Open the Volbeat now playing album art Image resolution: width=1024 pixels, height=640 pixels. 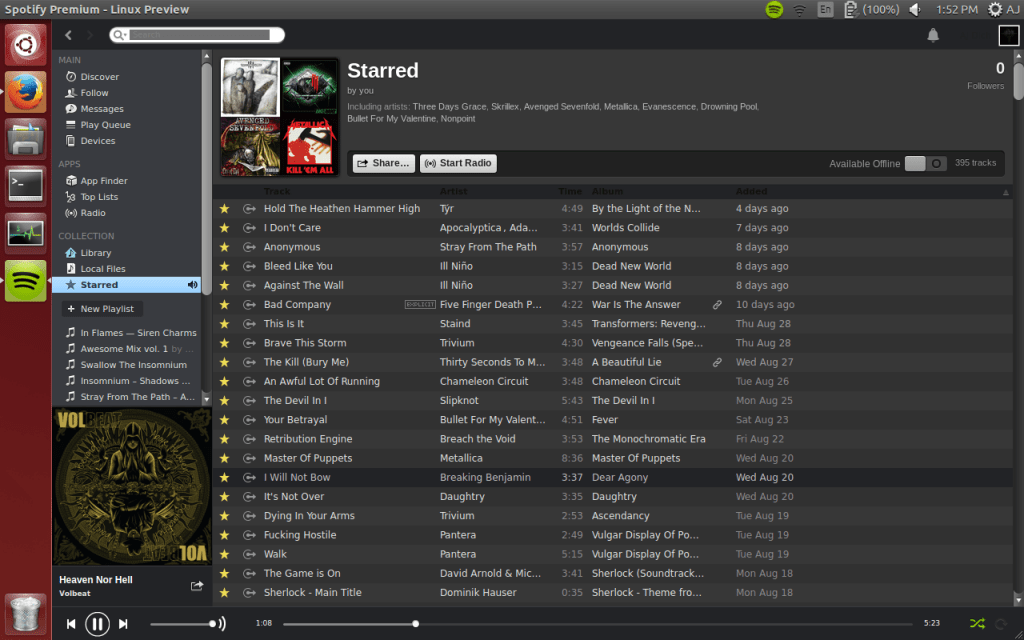(132, 486)
